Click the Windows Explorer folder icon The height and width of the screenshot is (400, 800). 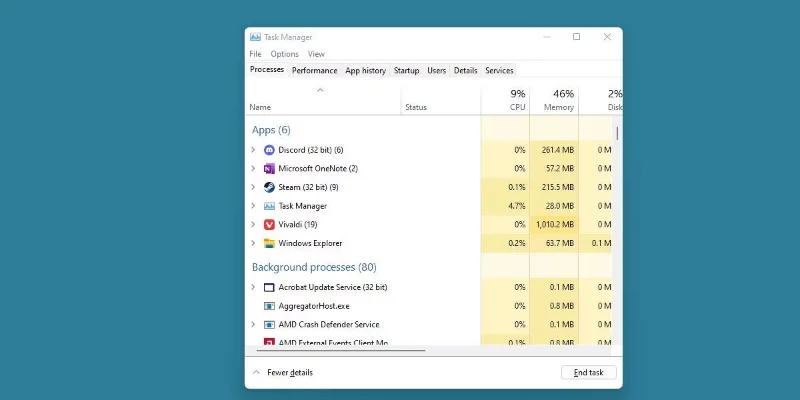point(269,243)
